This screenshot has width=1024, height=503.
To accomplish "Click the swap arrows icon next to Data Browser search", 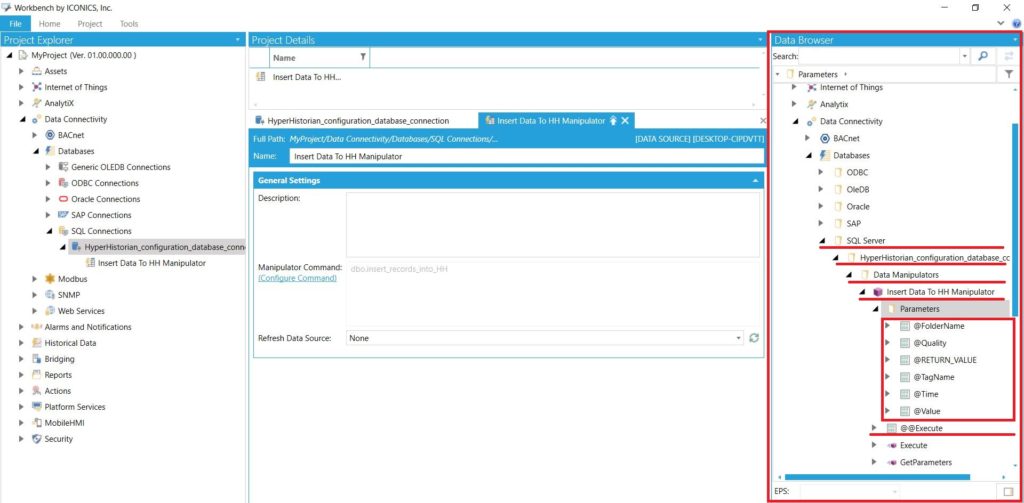I will coord(1009,56).
